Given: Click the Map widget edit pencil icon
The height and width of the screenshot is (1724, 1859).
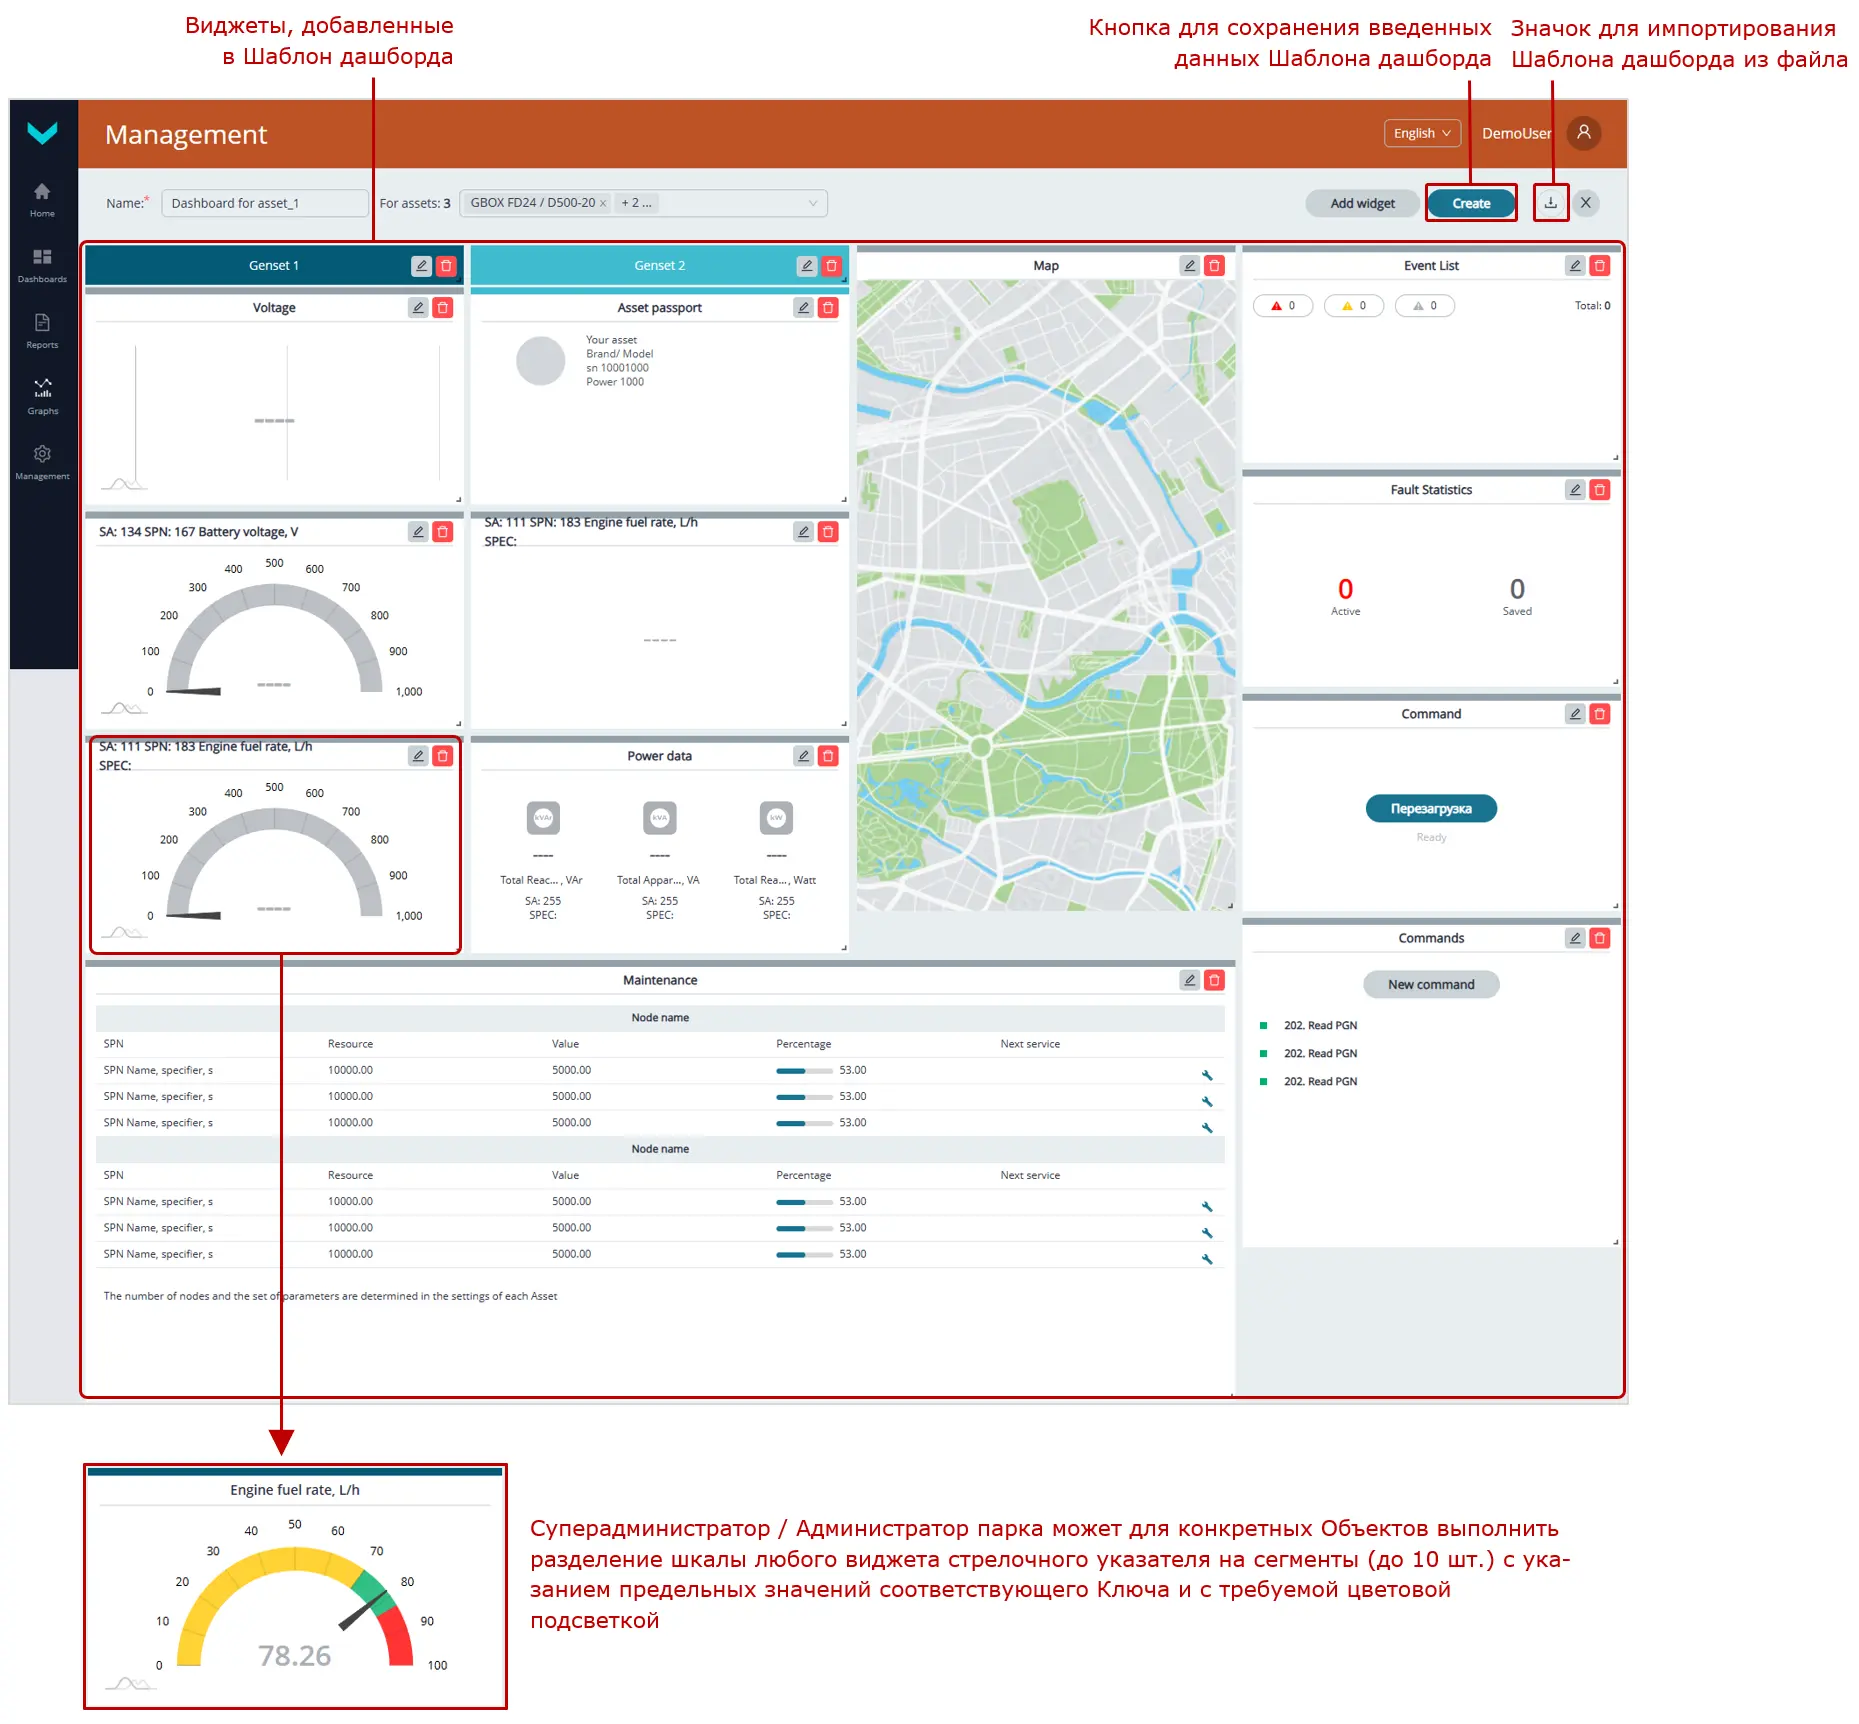Looking at the screenshot, I should (1189, 266).
